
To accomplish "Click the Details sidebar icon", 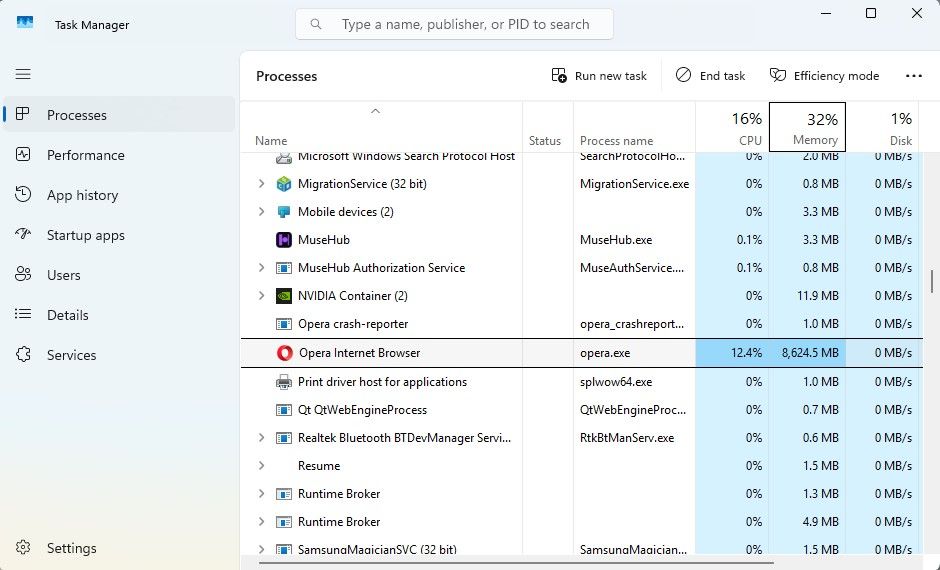I will coord(23,313).
